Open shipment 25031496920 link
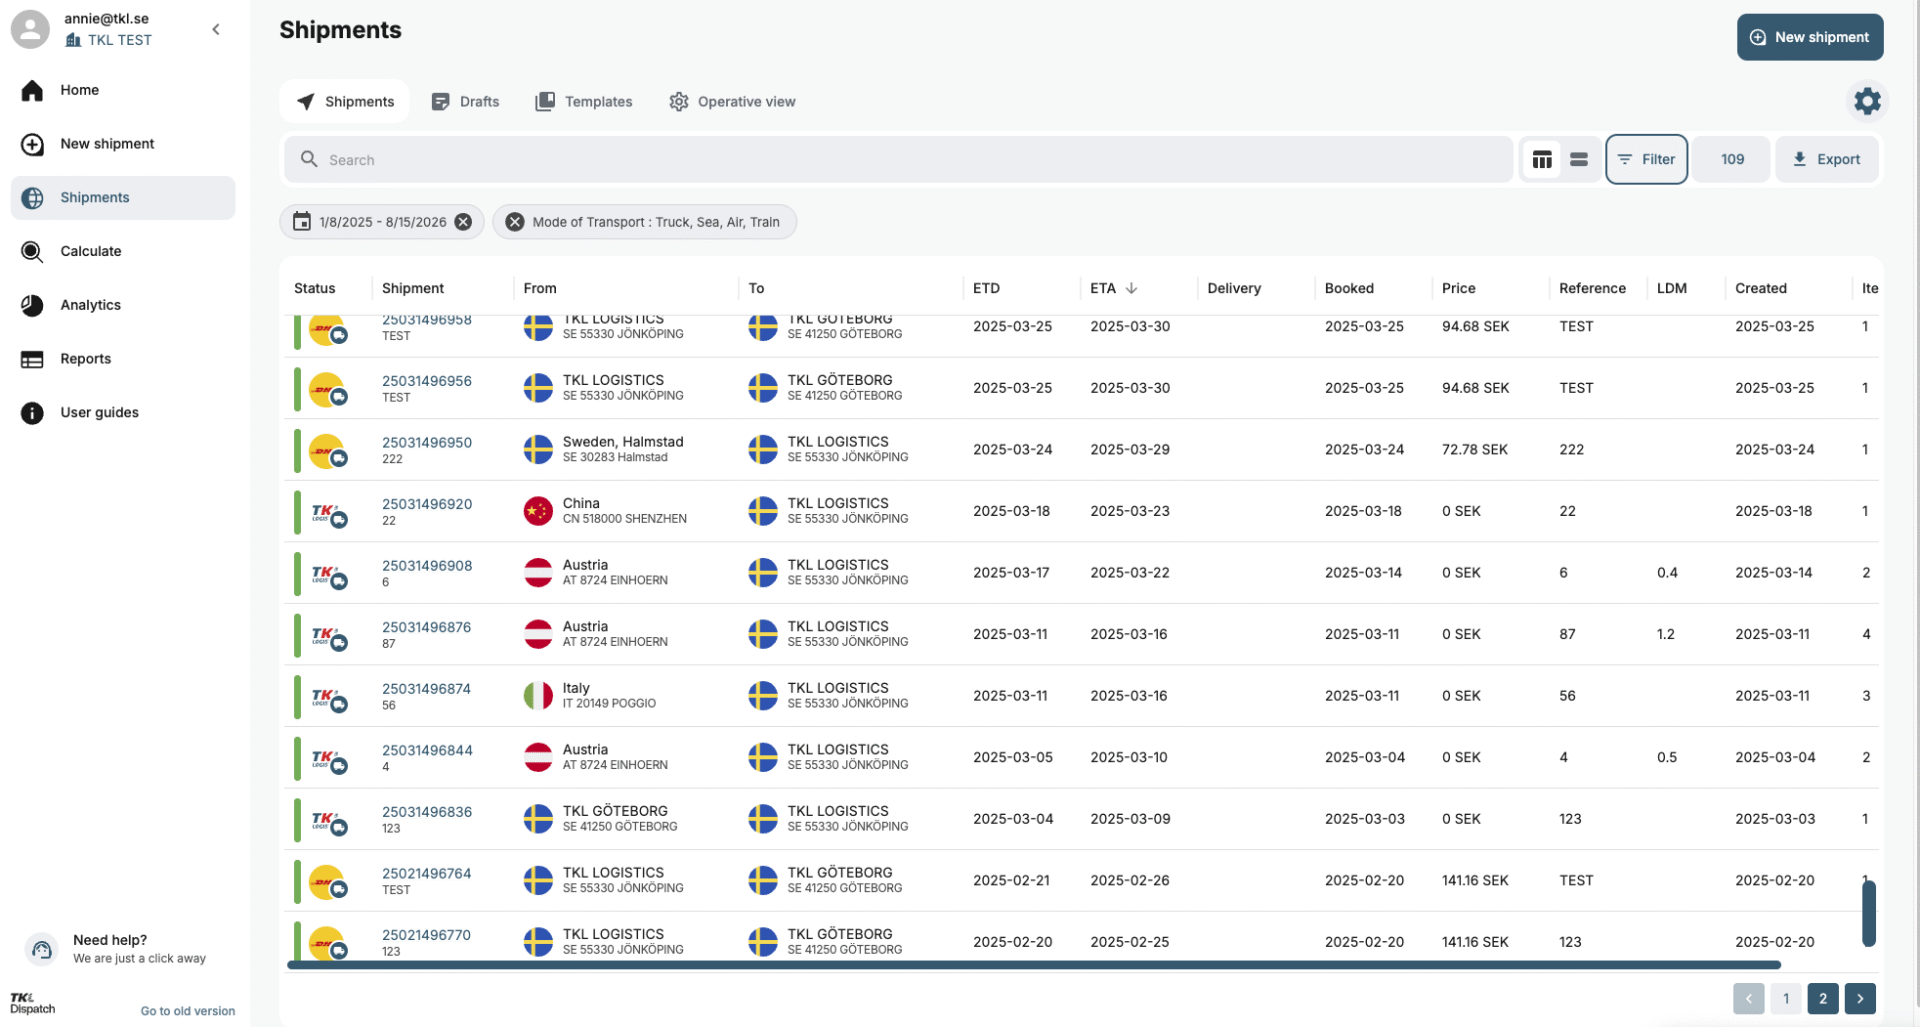The width and height of the screenshot is (1920, 1027). point(427,504)
